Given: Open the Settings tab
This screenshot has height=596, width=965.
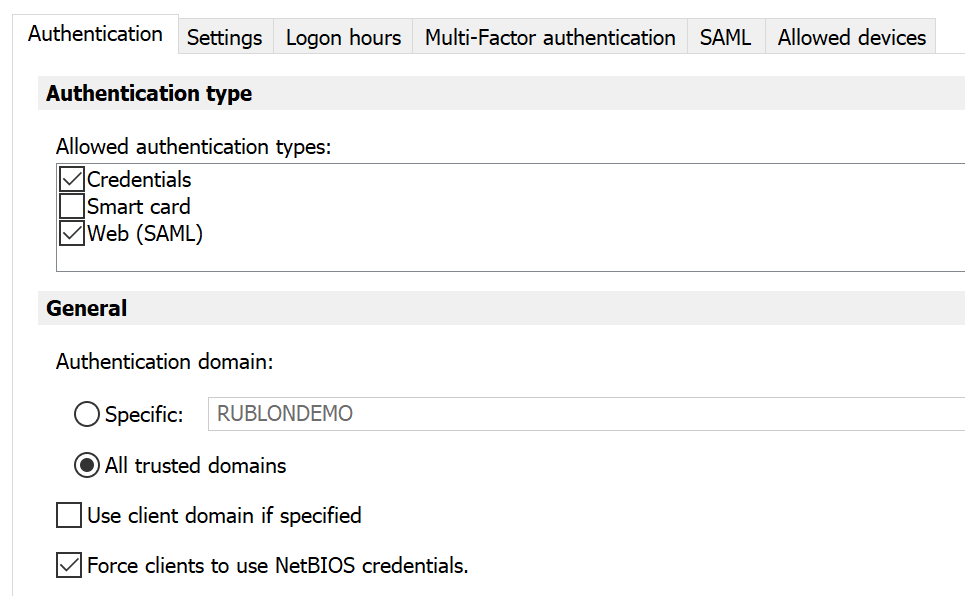Looking at the screenshot, I should (224, 38).
